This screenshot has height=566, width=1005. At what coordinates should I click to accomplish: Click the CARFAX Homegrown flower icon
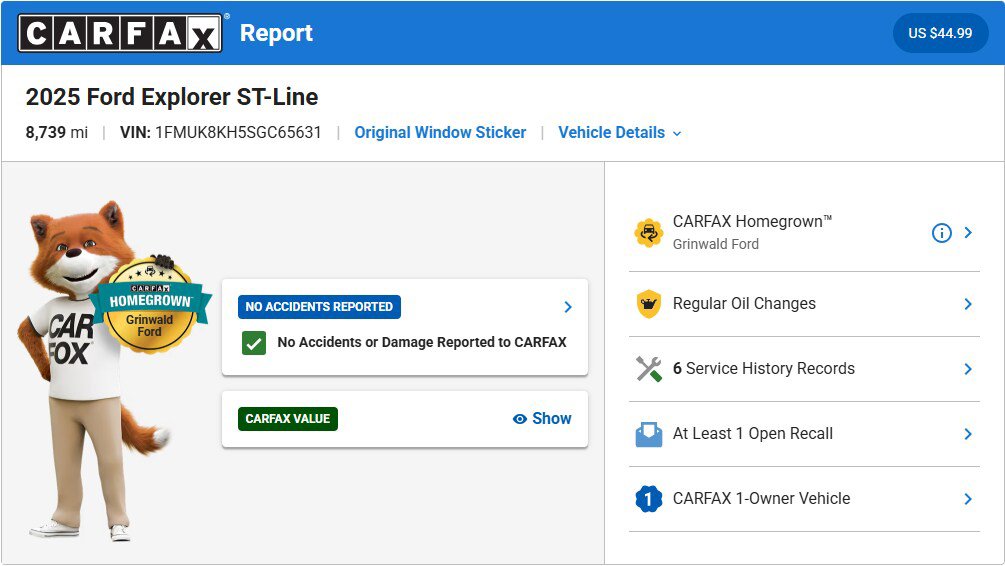649,232
